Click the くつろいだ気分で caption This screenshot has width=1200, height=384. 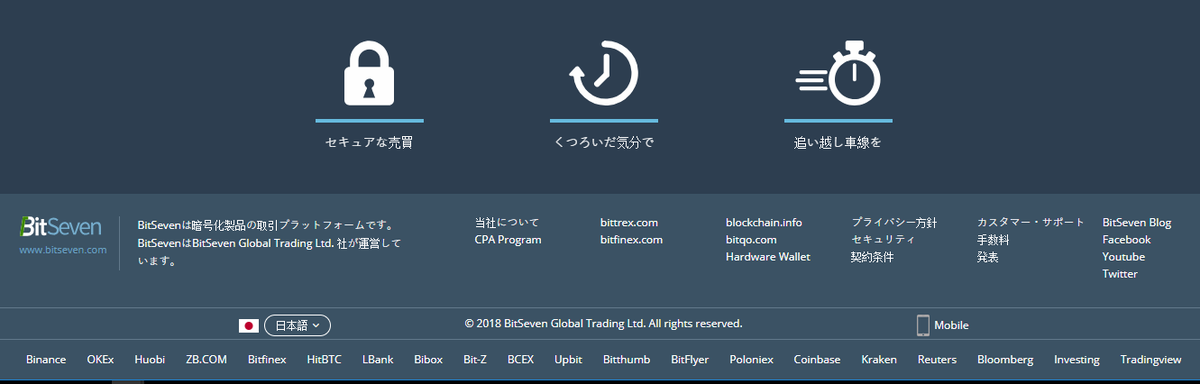[x=603, y=142]
